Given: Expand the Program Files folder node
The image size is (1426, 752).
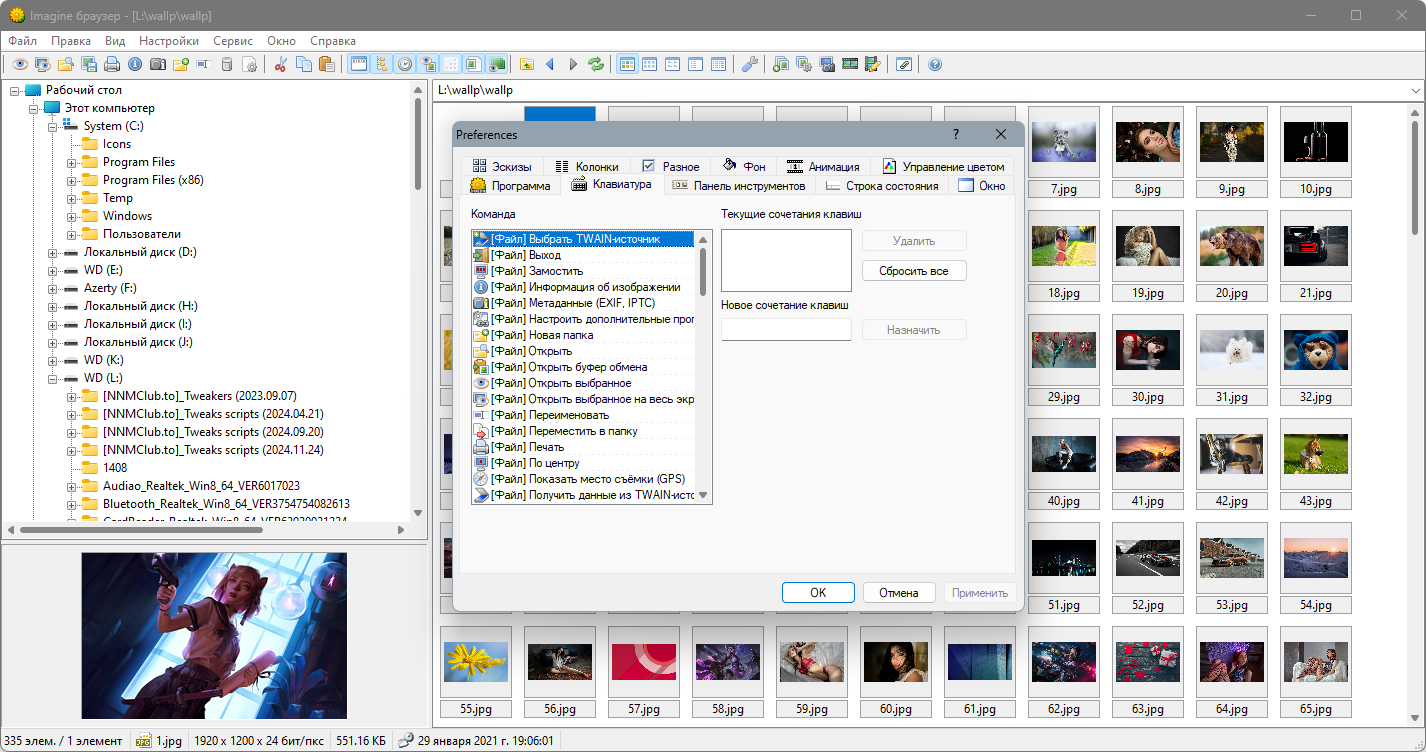Looking at the screenshot, I should pos(72,162).
